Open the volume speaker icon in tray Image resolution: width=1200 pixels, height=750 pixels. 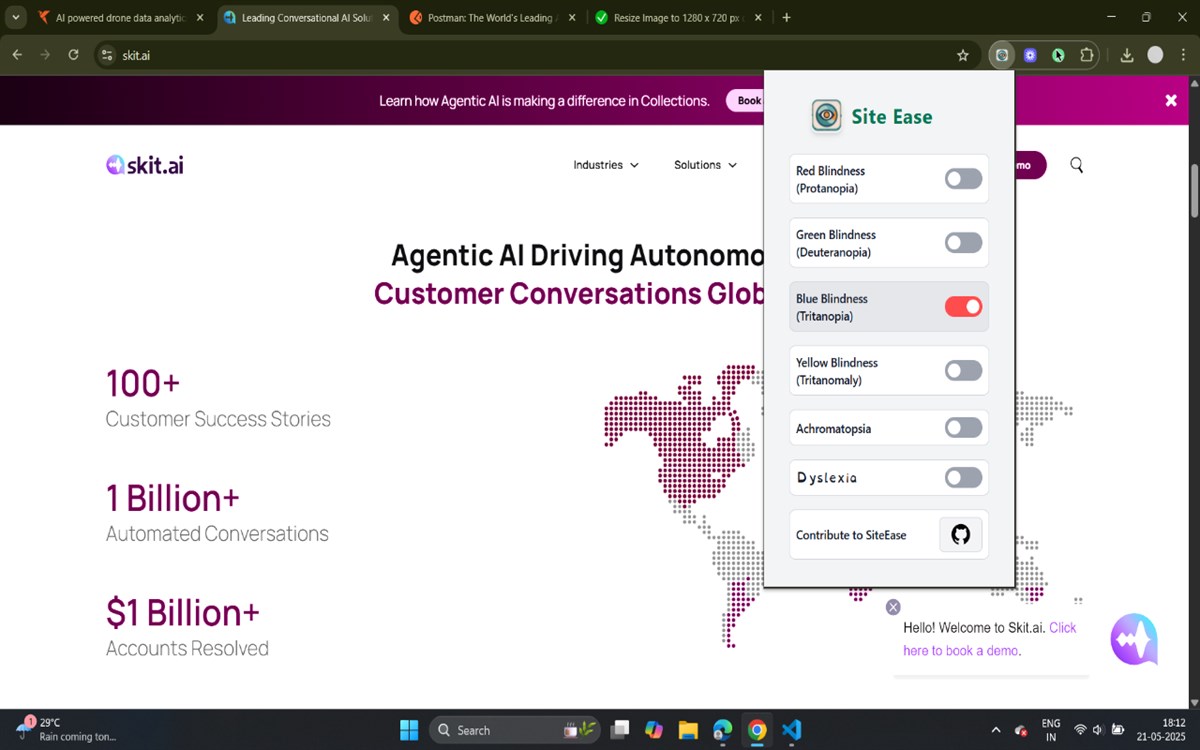coord(1099,730)
